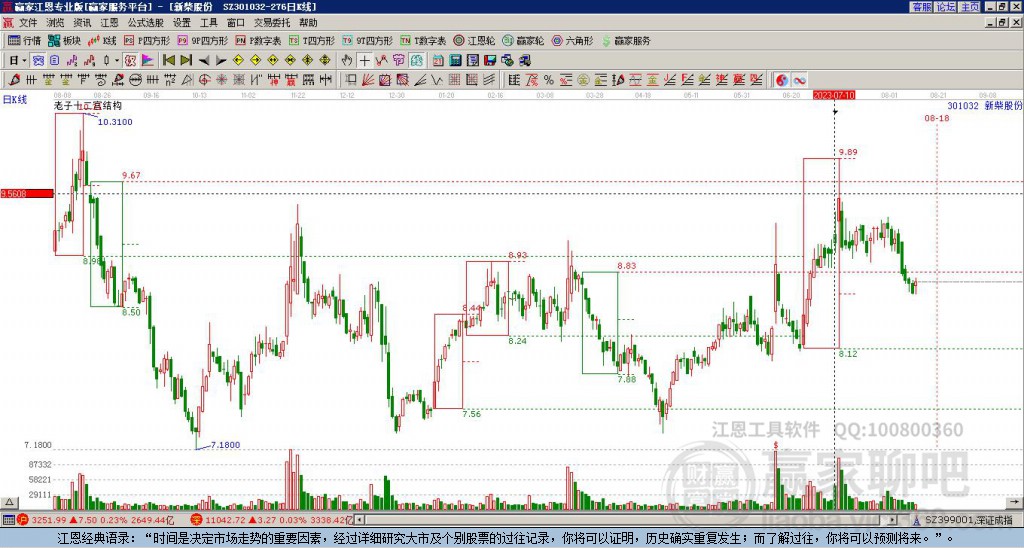Open the 交易委托 menu
Viewport: 1024px width, 548px height.
pyautogui.click(x=272, y=23)
